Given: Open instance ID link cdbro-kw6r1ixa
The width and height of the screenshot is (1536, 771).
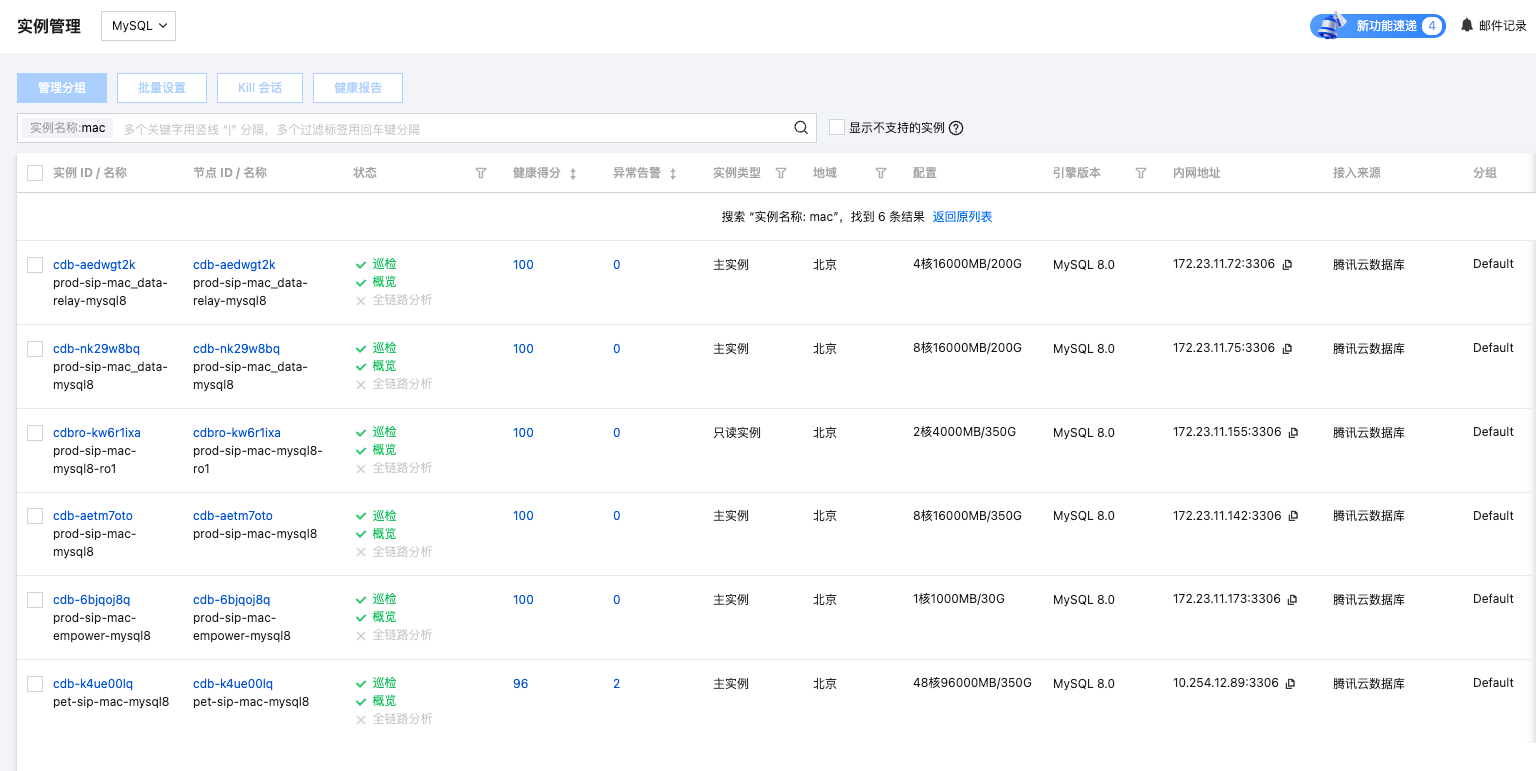Looking at the screenshot, I should tap(97, 433).
